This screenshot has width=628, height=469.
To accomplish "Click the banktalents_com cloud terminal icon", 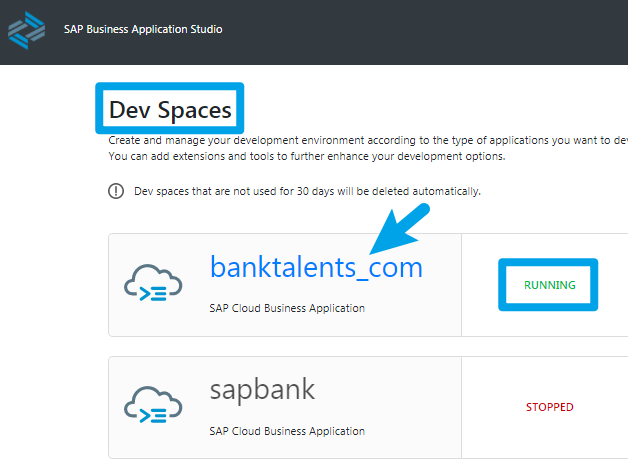I will 153,283.
